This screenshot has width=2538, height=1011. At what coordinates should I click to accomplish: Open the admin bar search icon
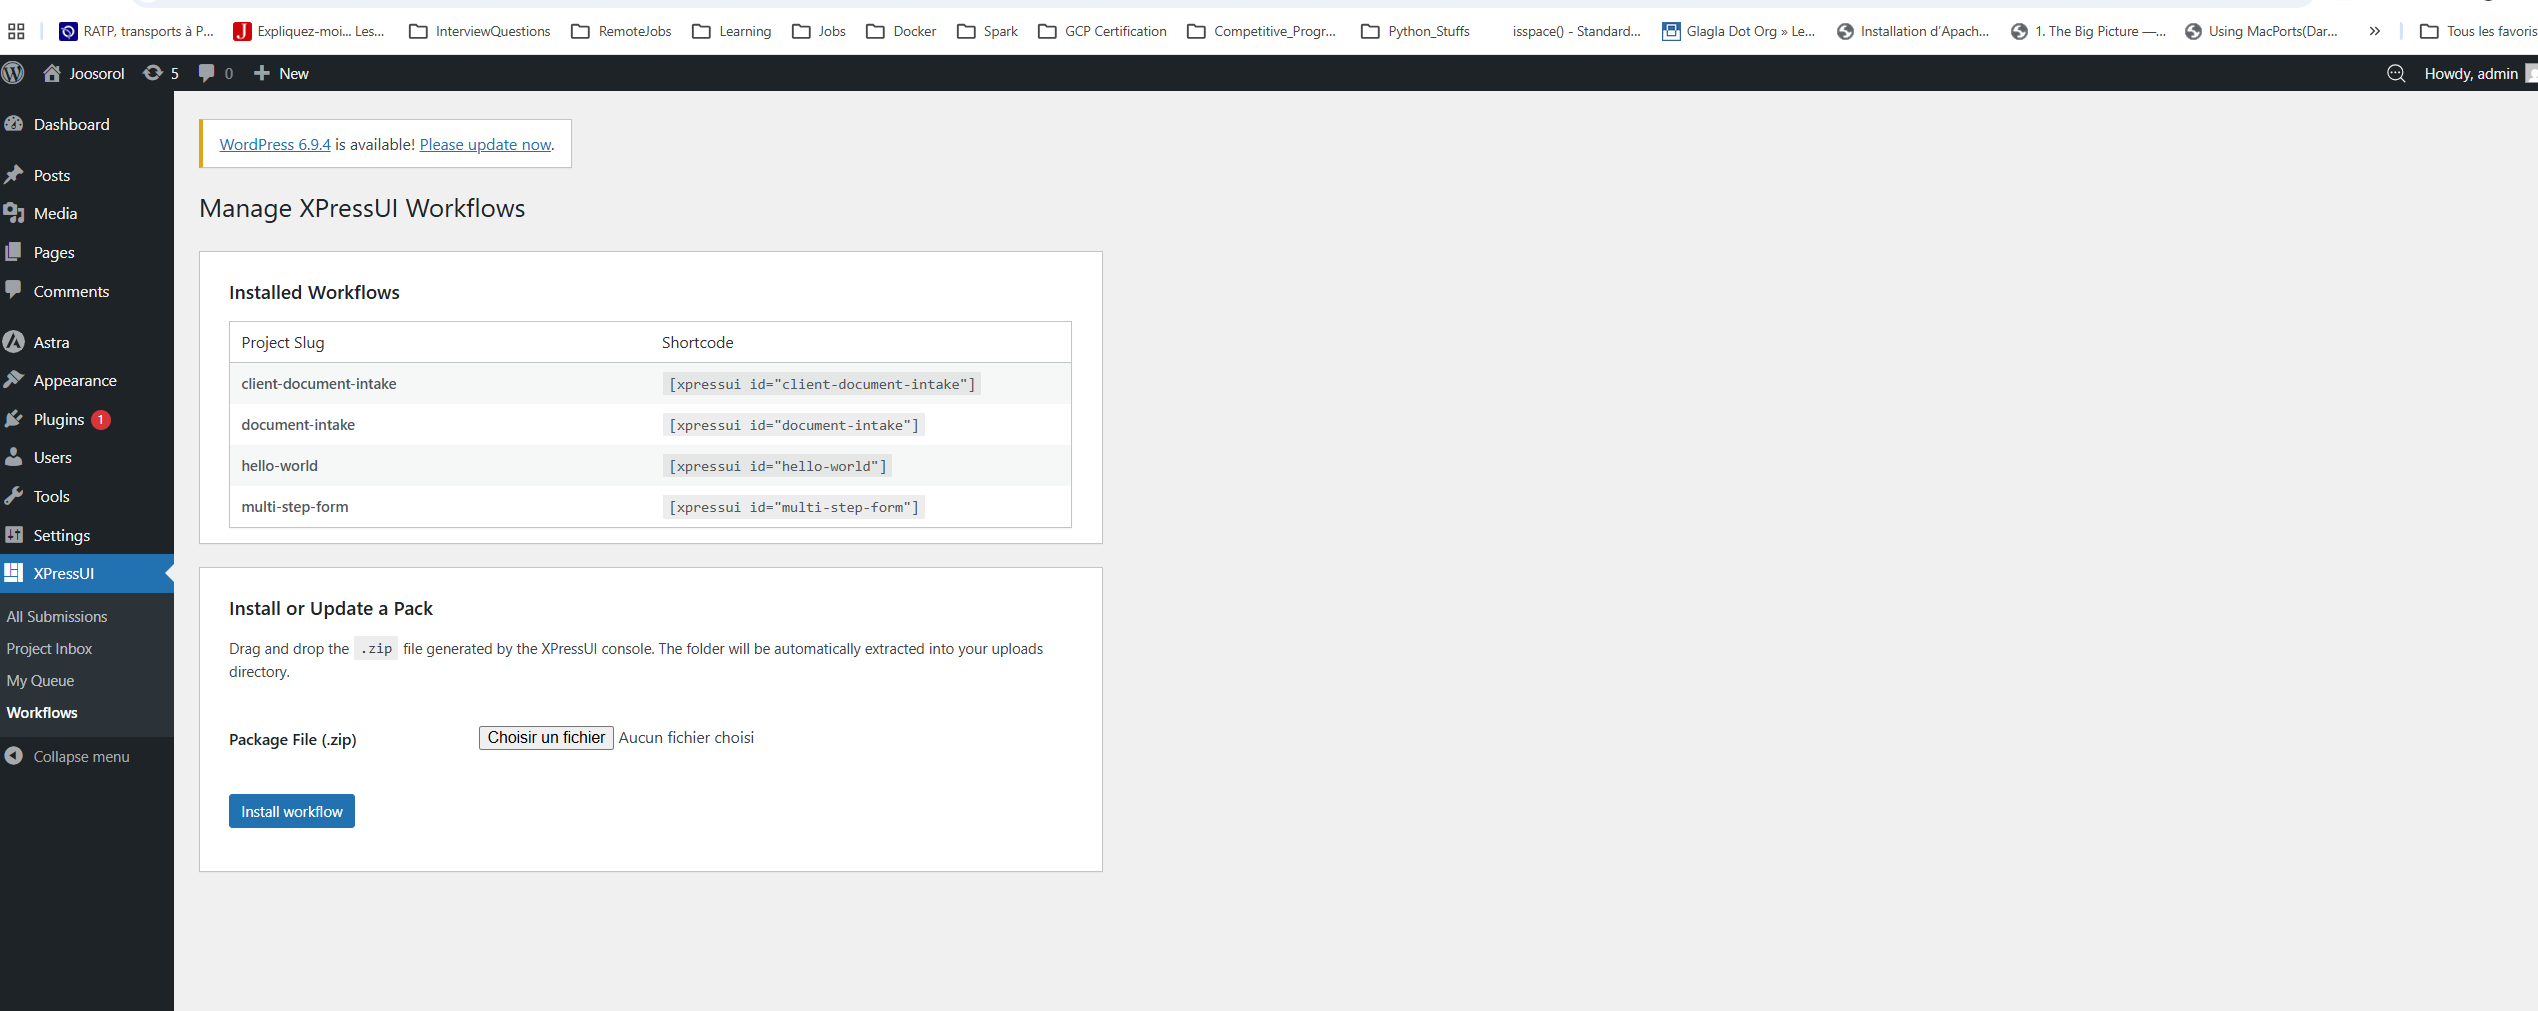pos(2396,73)
